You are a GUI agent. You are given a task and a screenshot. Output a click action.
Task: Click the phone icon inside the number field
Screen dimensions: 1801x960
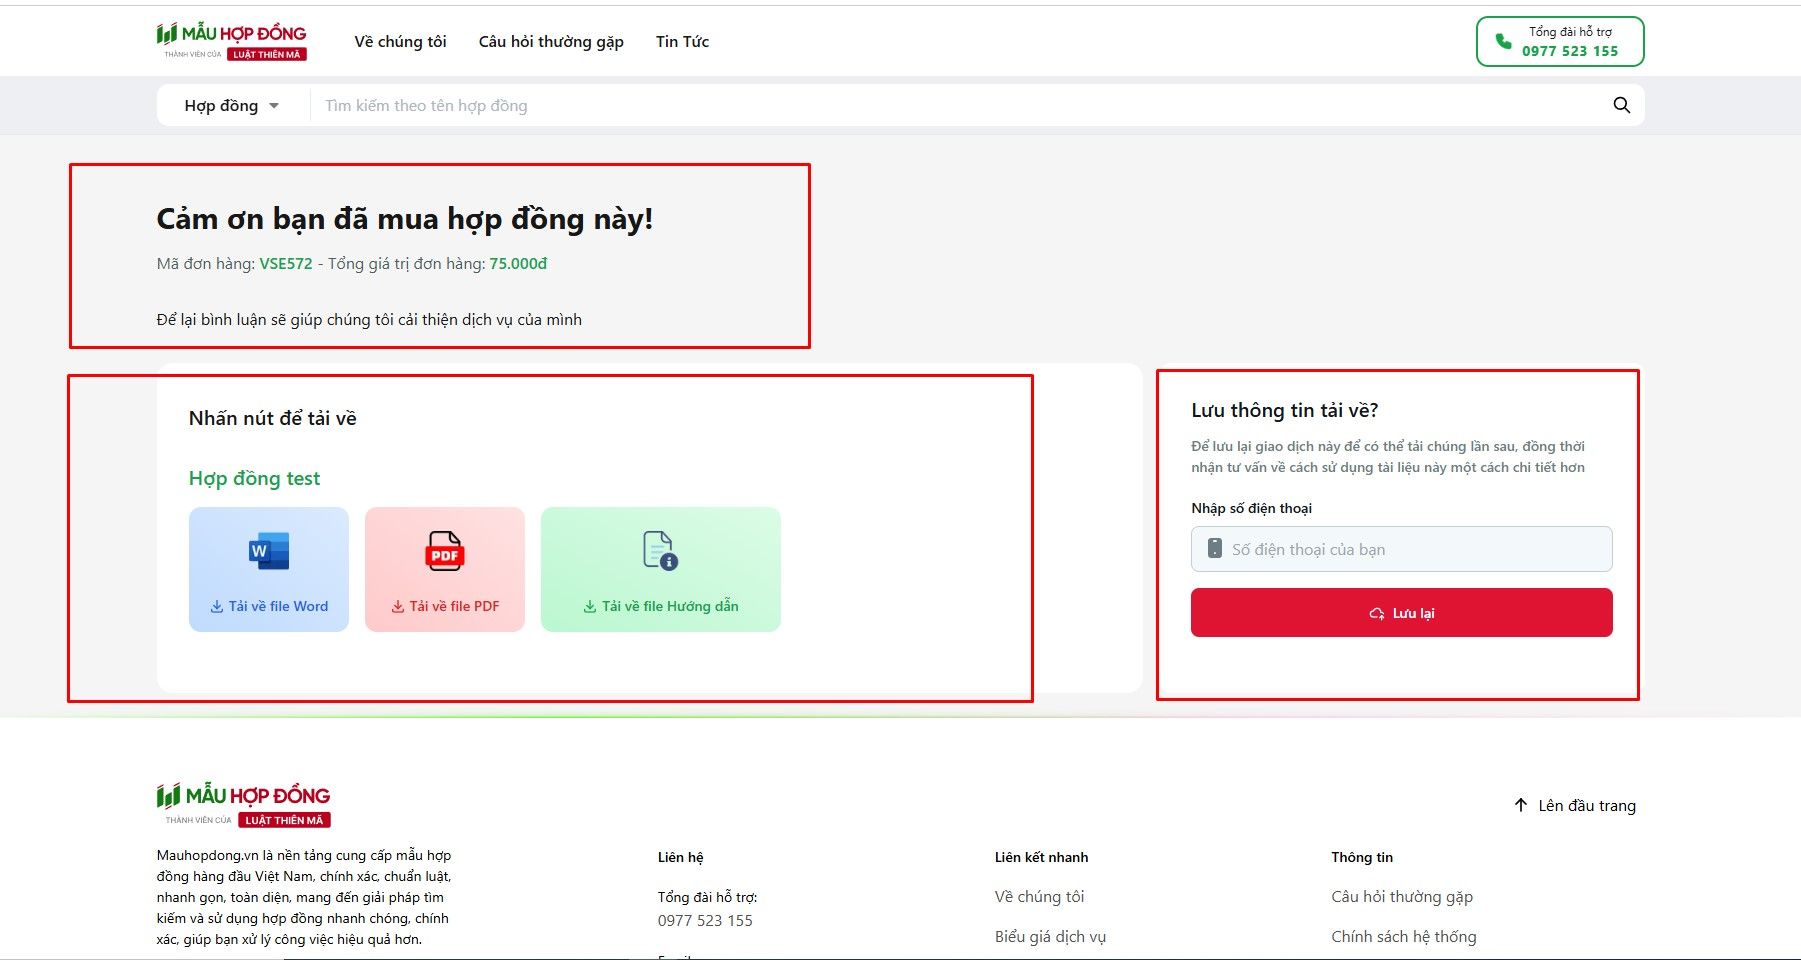(1211, 548)
